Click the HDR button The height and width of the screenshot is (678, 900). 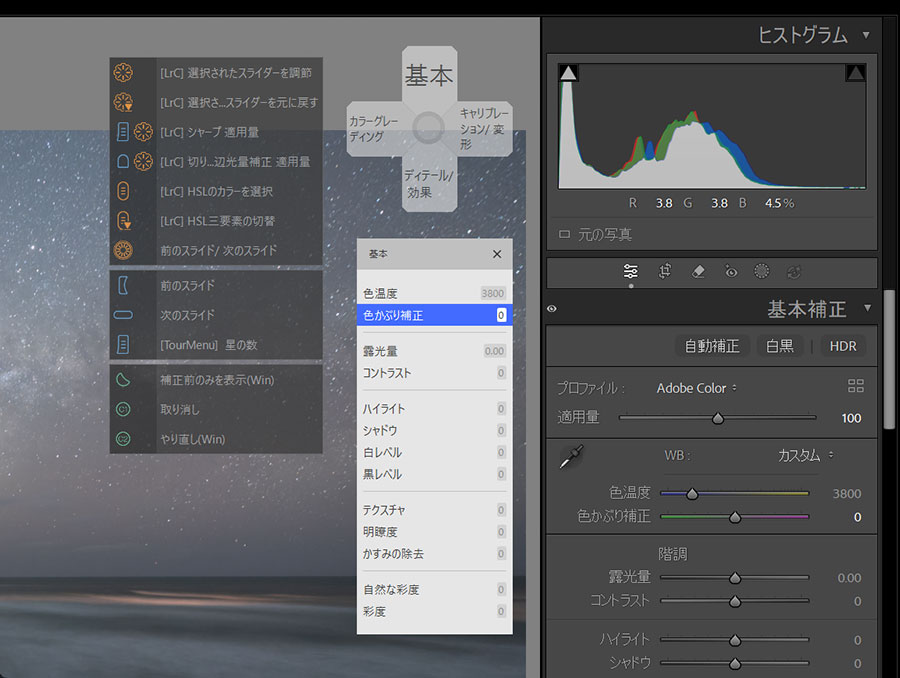843,346
